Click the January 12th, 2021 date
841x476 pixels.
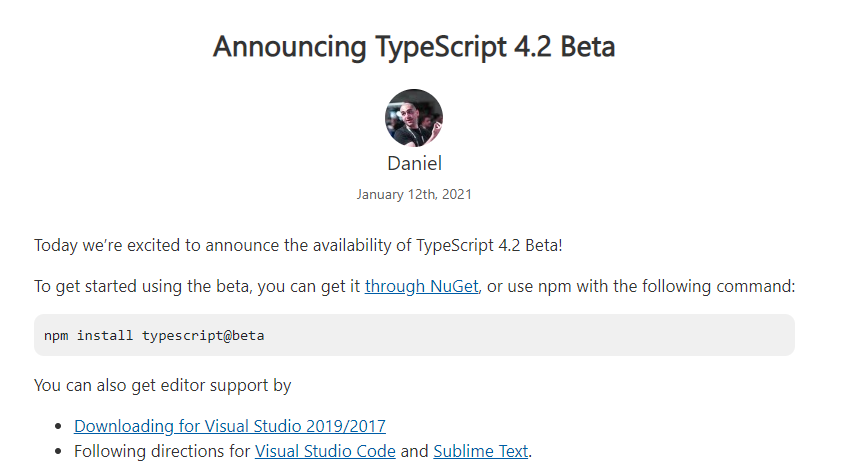(x=414, y=194)
